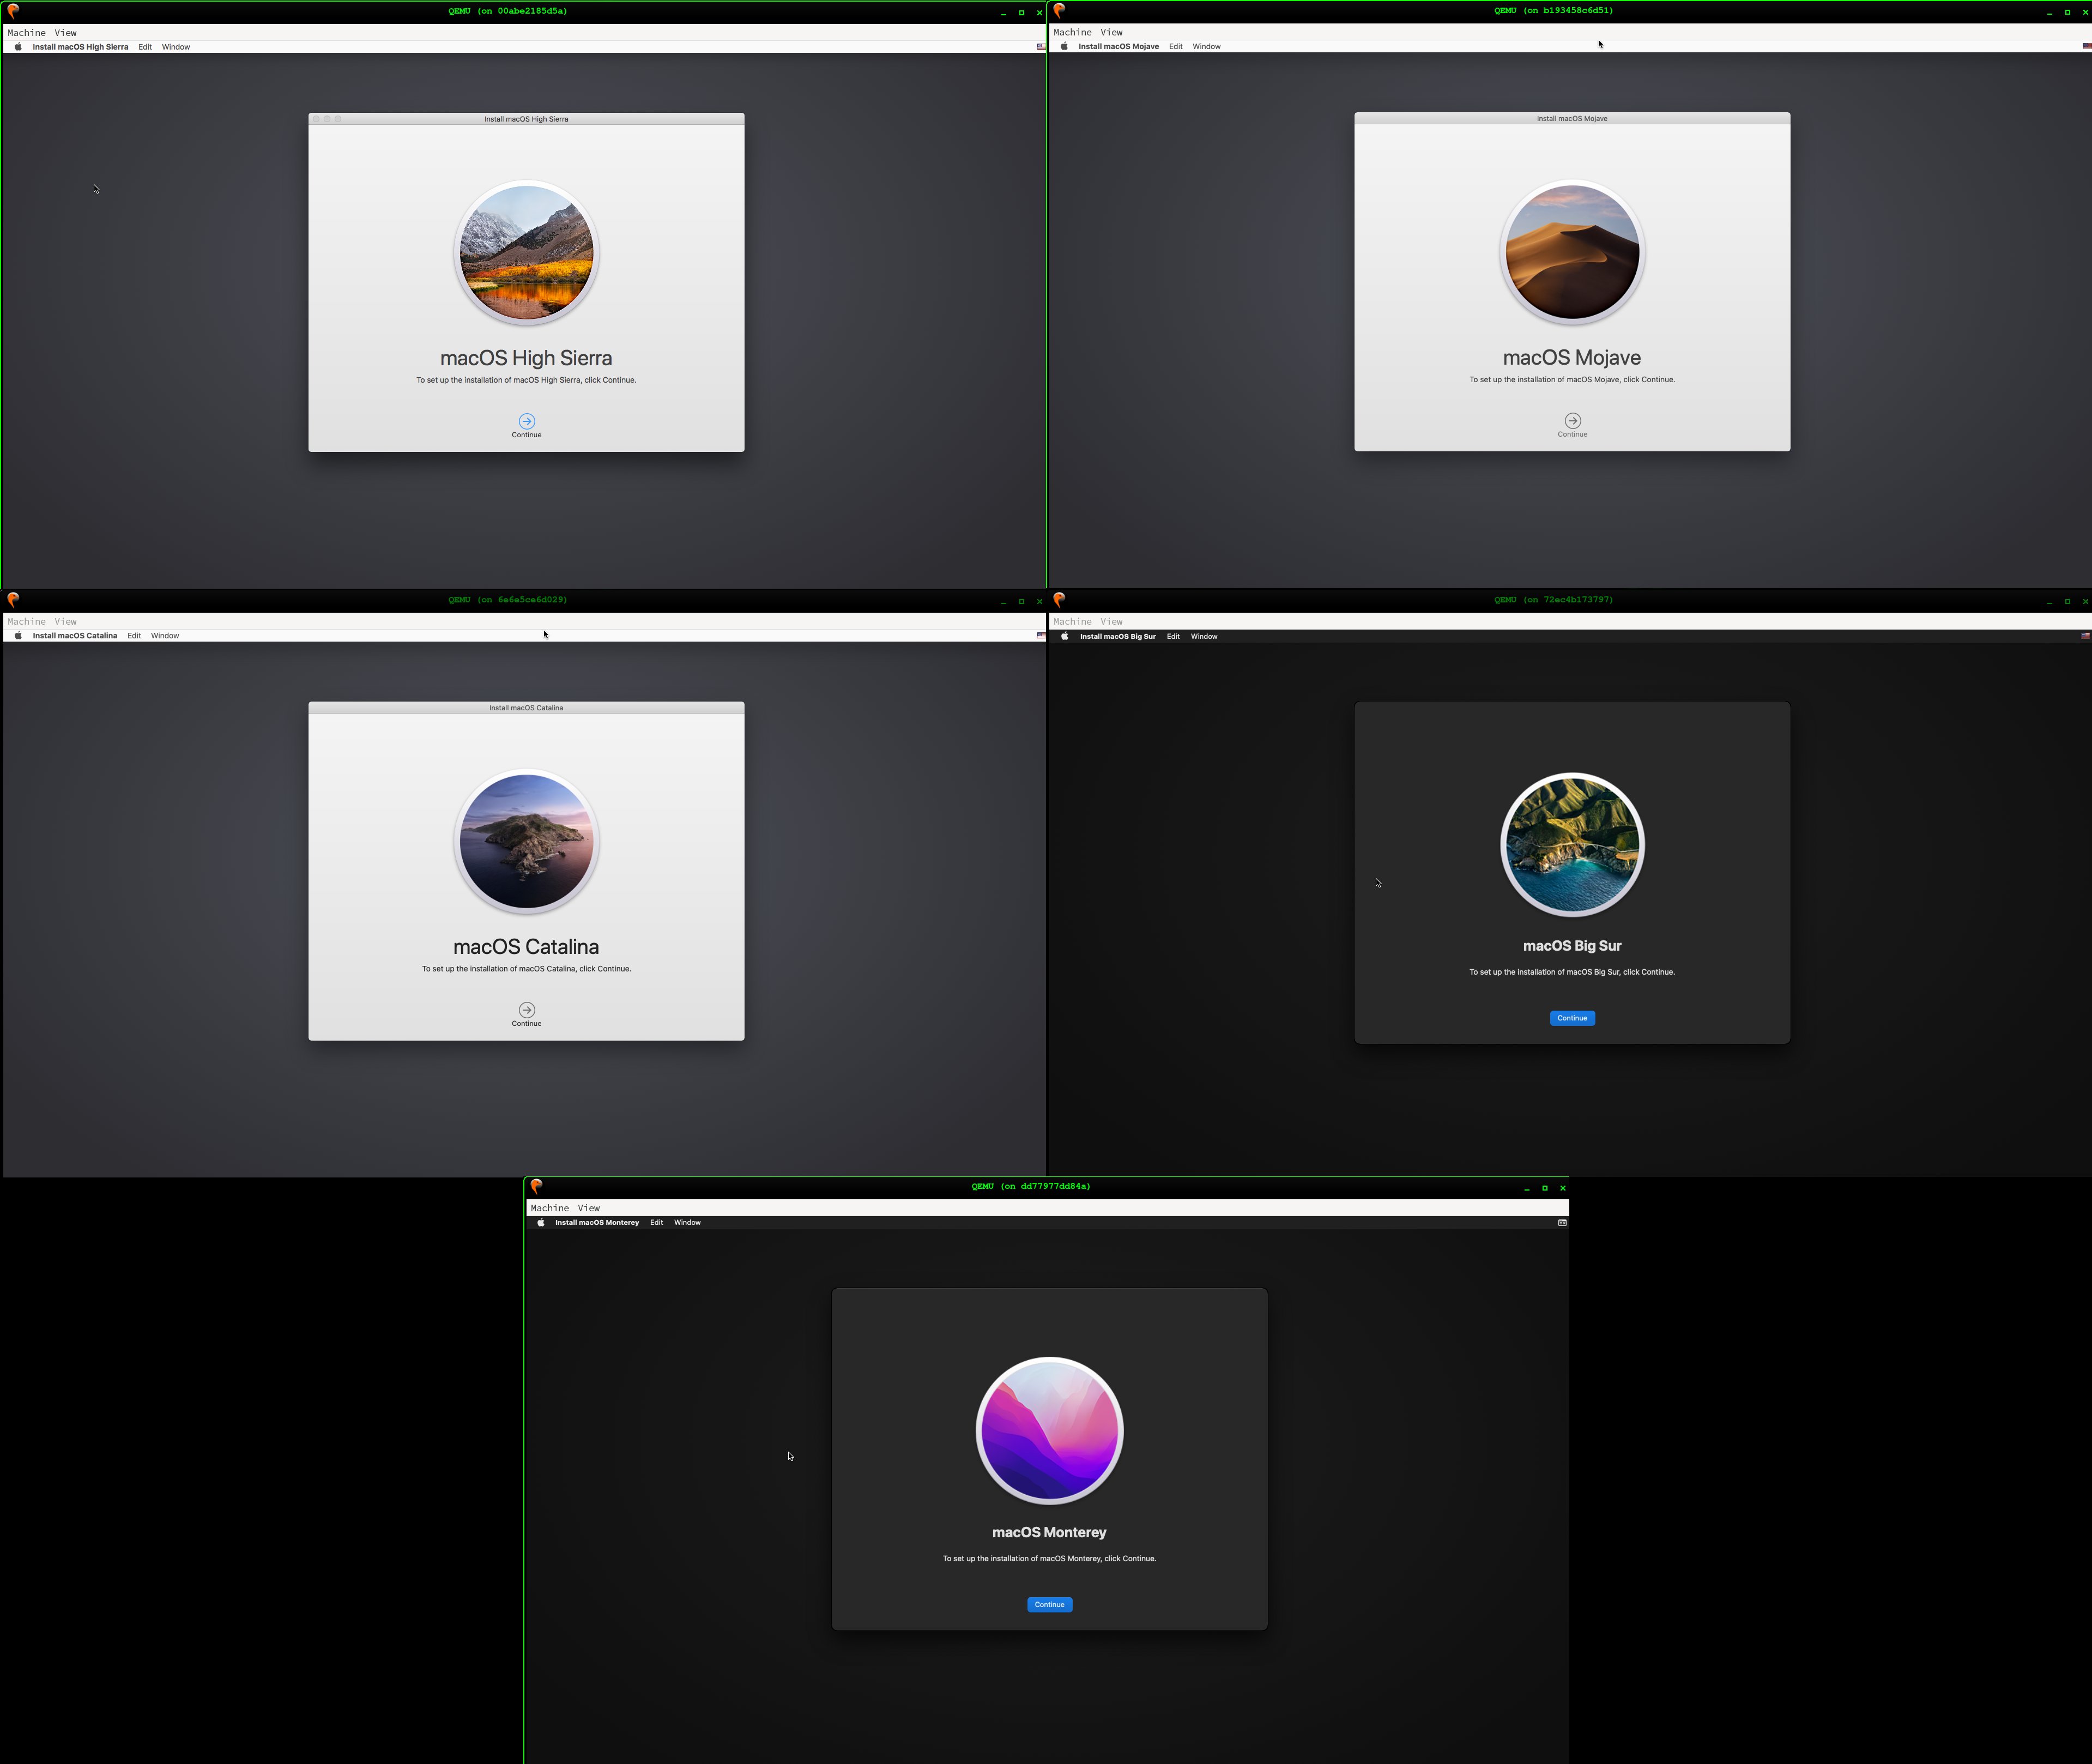Click QEMU logo icon on dd77977dd84a titlebar
This screenshot has width=2092, height=1764.
point(536,1187)
